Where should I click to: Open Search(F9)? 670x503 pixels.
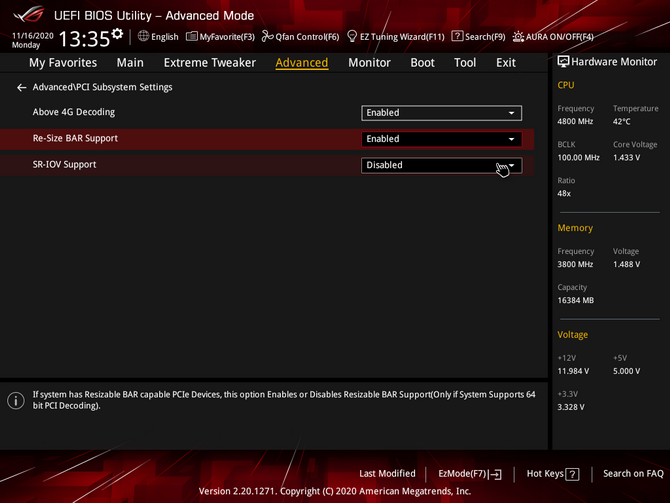tap(485, 37)
